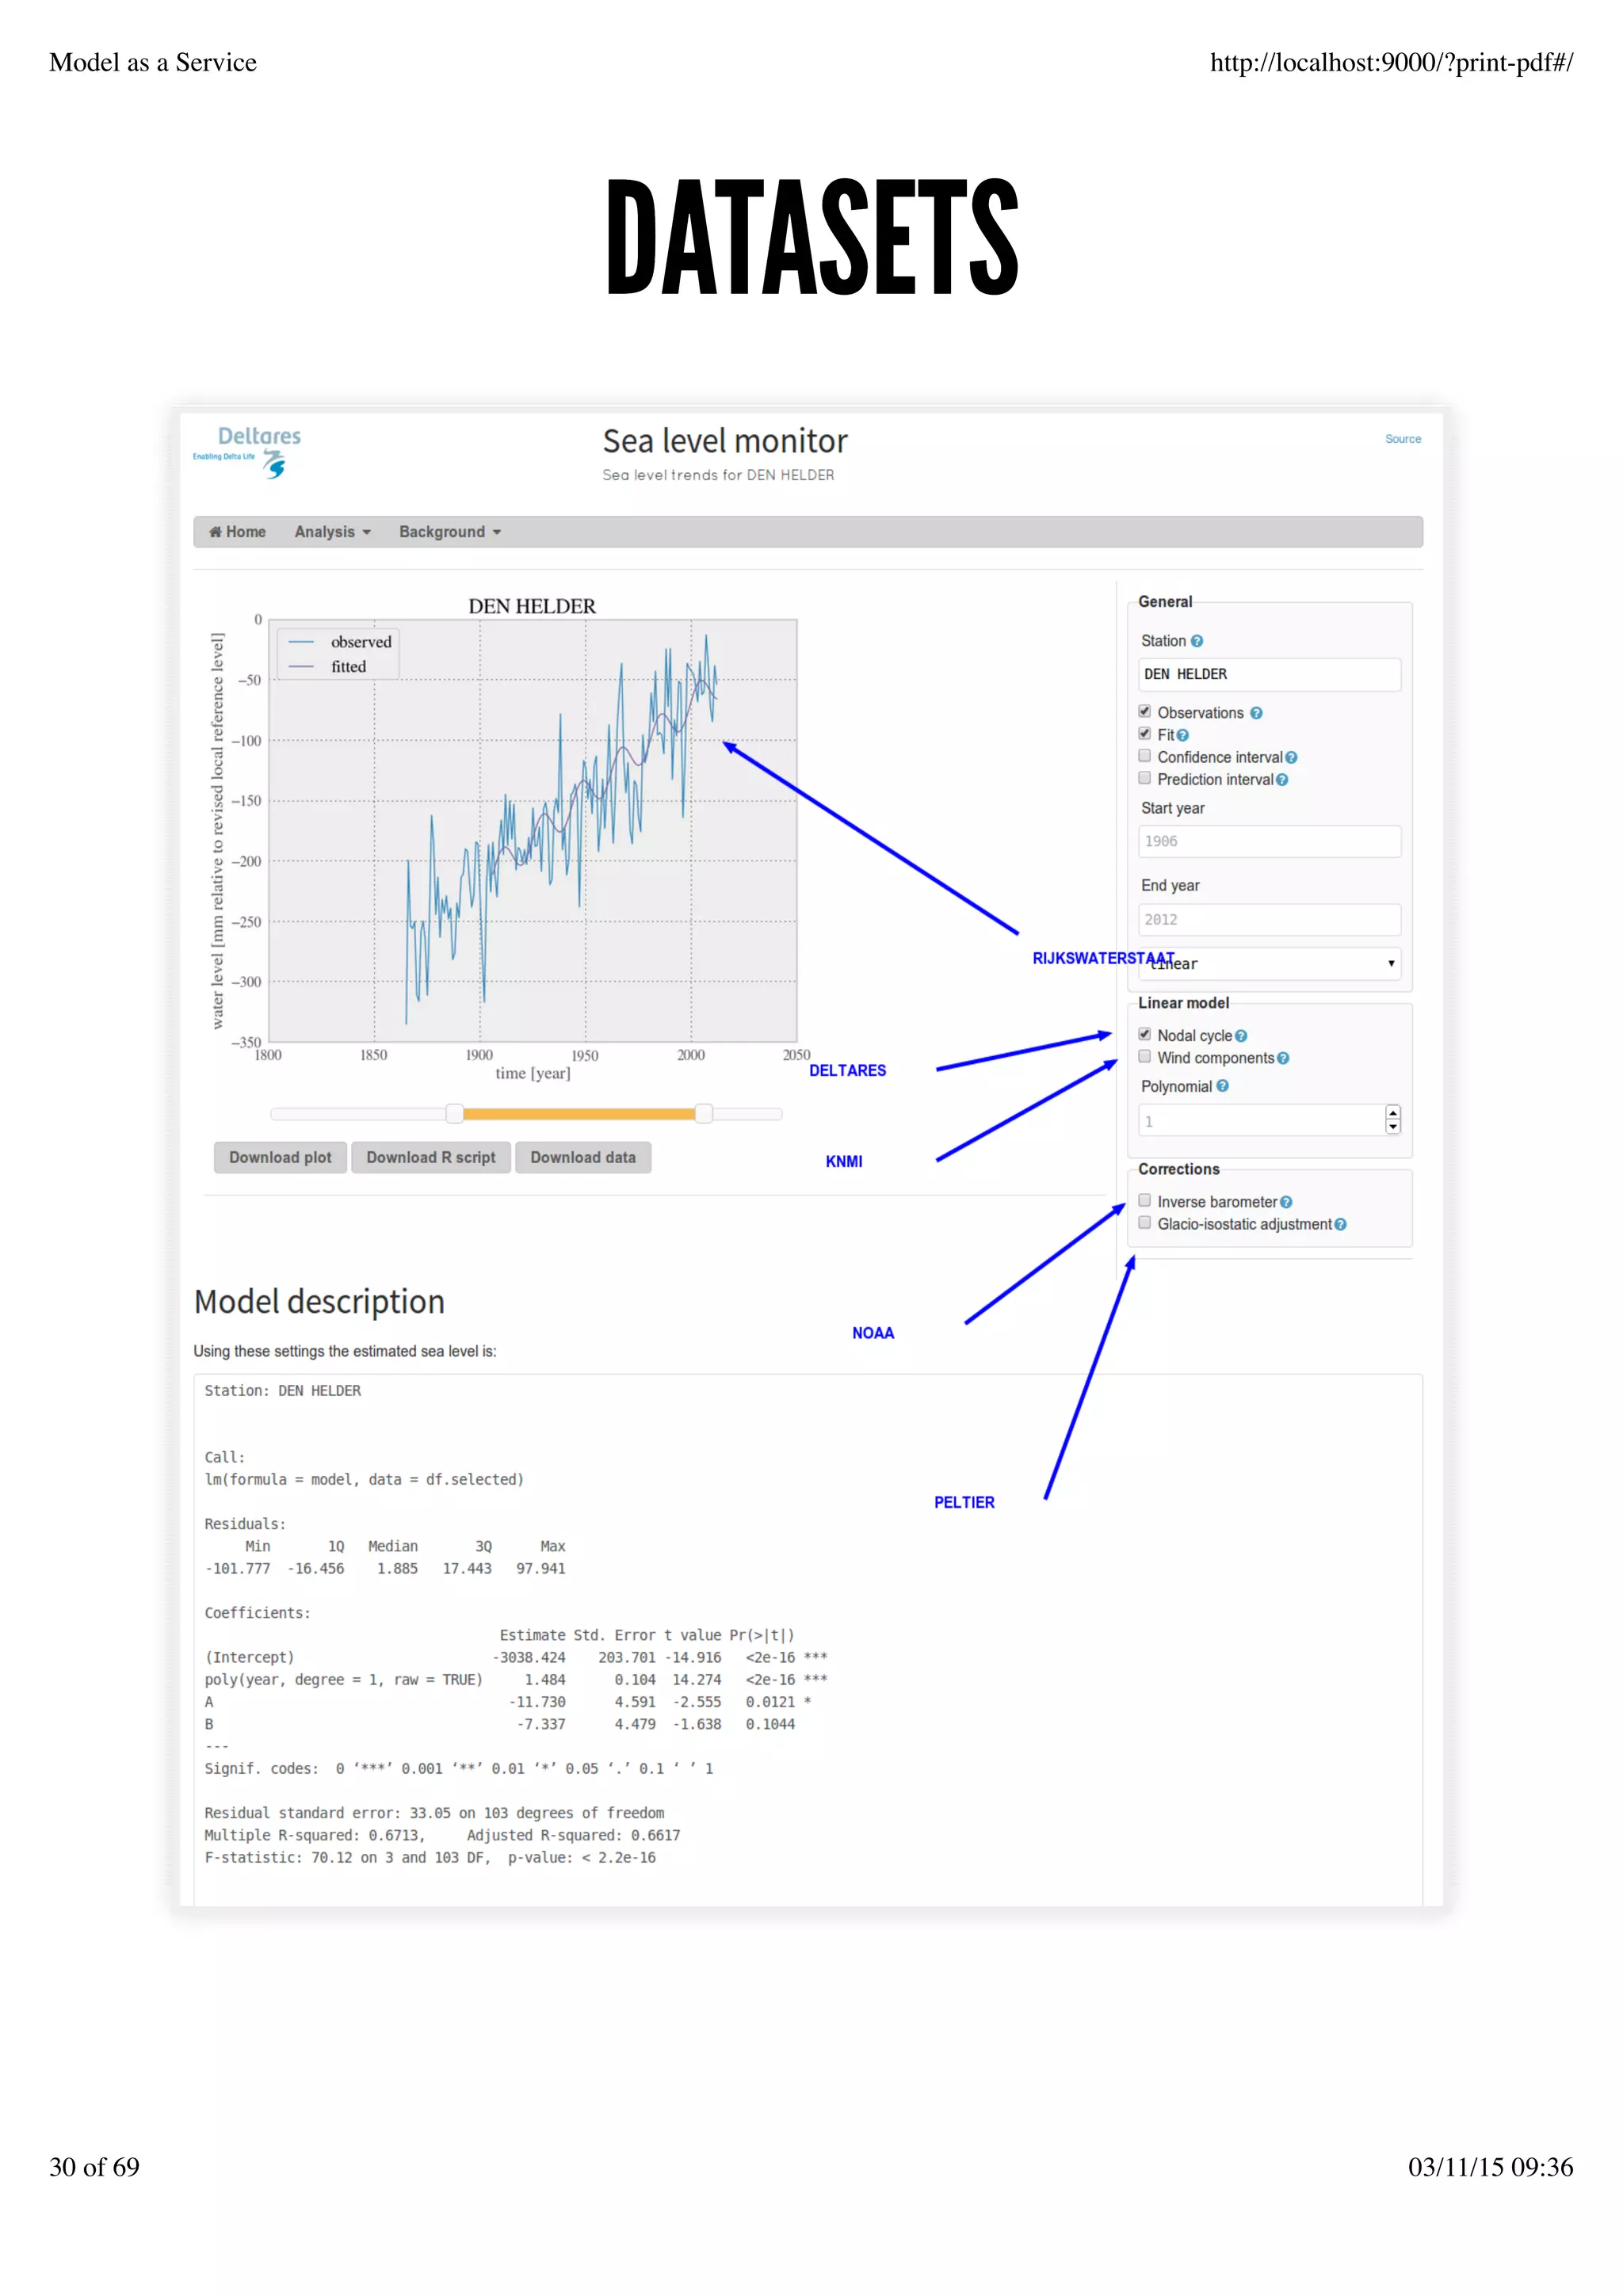
Task: Click the 'lm(formula = model, data = df.selected)' line
Action: (x=364, y=1479)
